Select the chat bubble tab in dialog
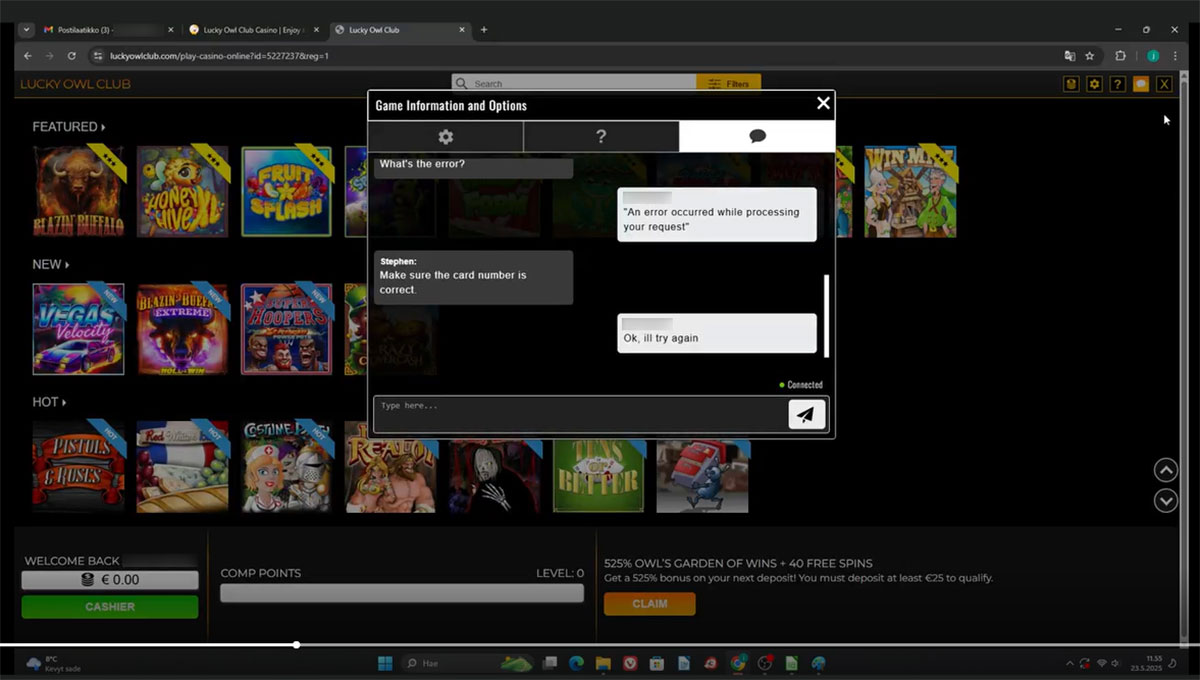This screenshot has width=1200, height=680. click(757, 137)
